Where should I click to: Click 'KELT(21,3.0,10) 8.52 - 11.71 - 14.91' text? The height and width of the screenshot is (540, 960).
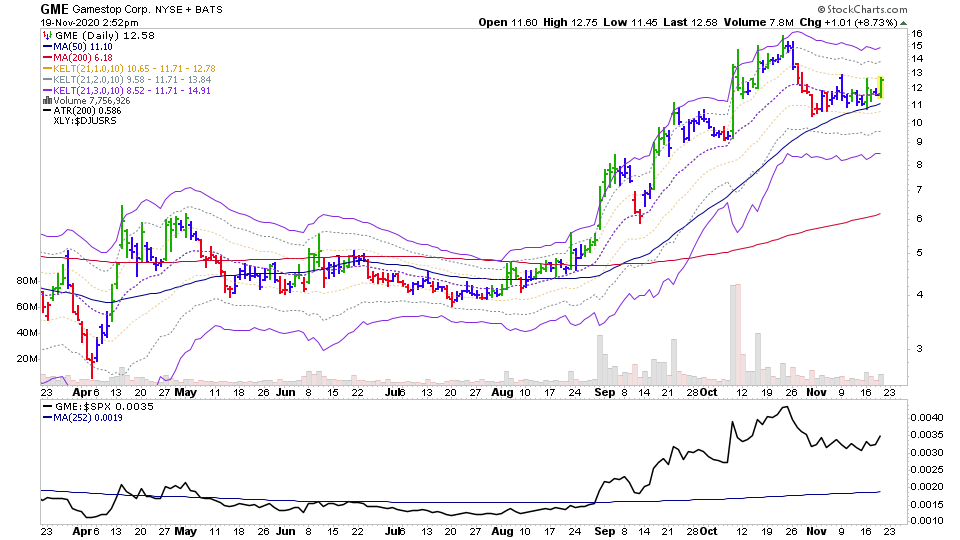132,91
